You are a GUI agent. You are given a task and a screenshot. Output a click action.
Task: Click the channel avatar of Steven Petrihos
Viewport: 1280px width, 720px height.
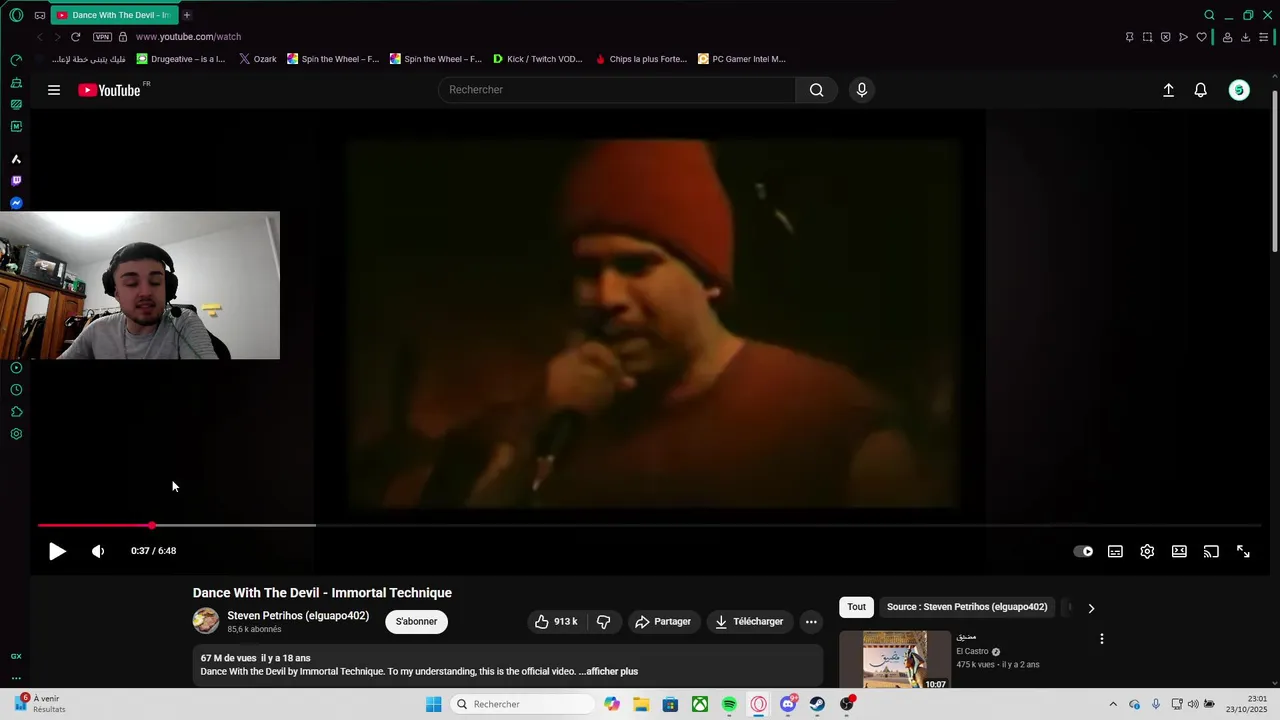point(206,621)
